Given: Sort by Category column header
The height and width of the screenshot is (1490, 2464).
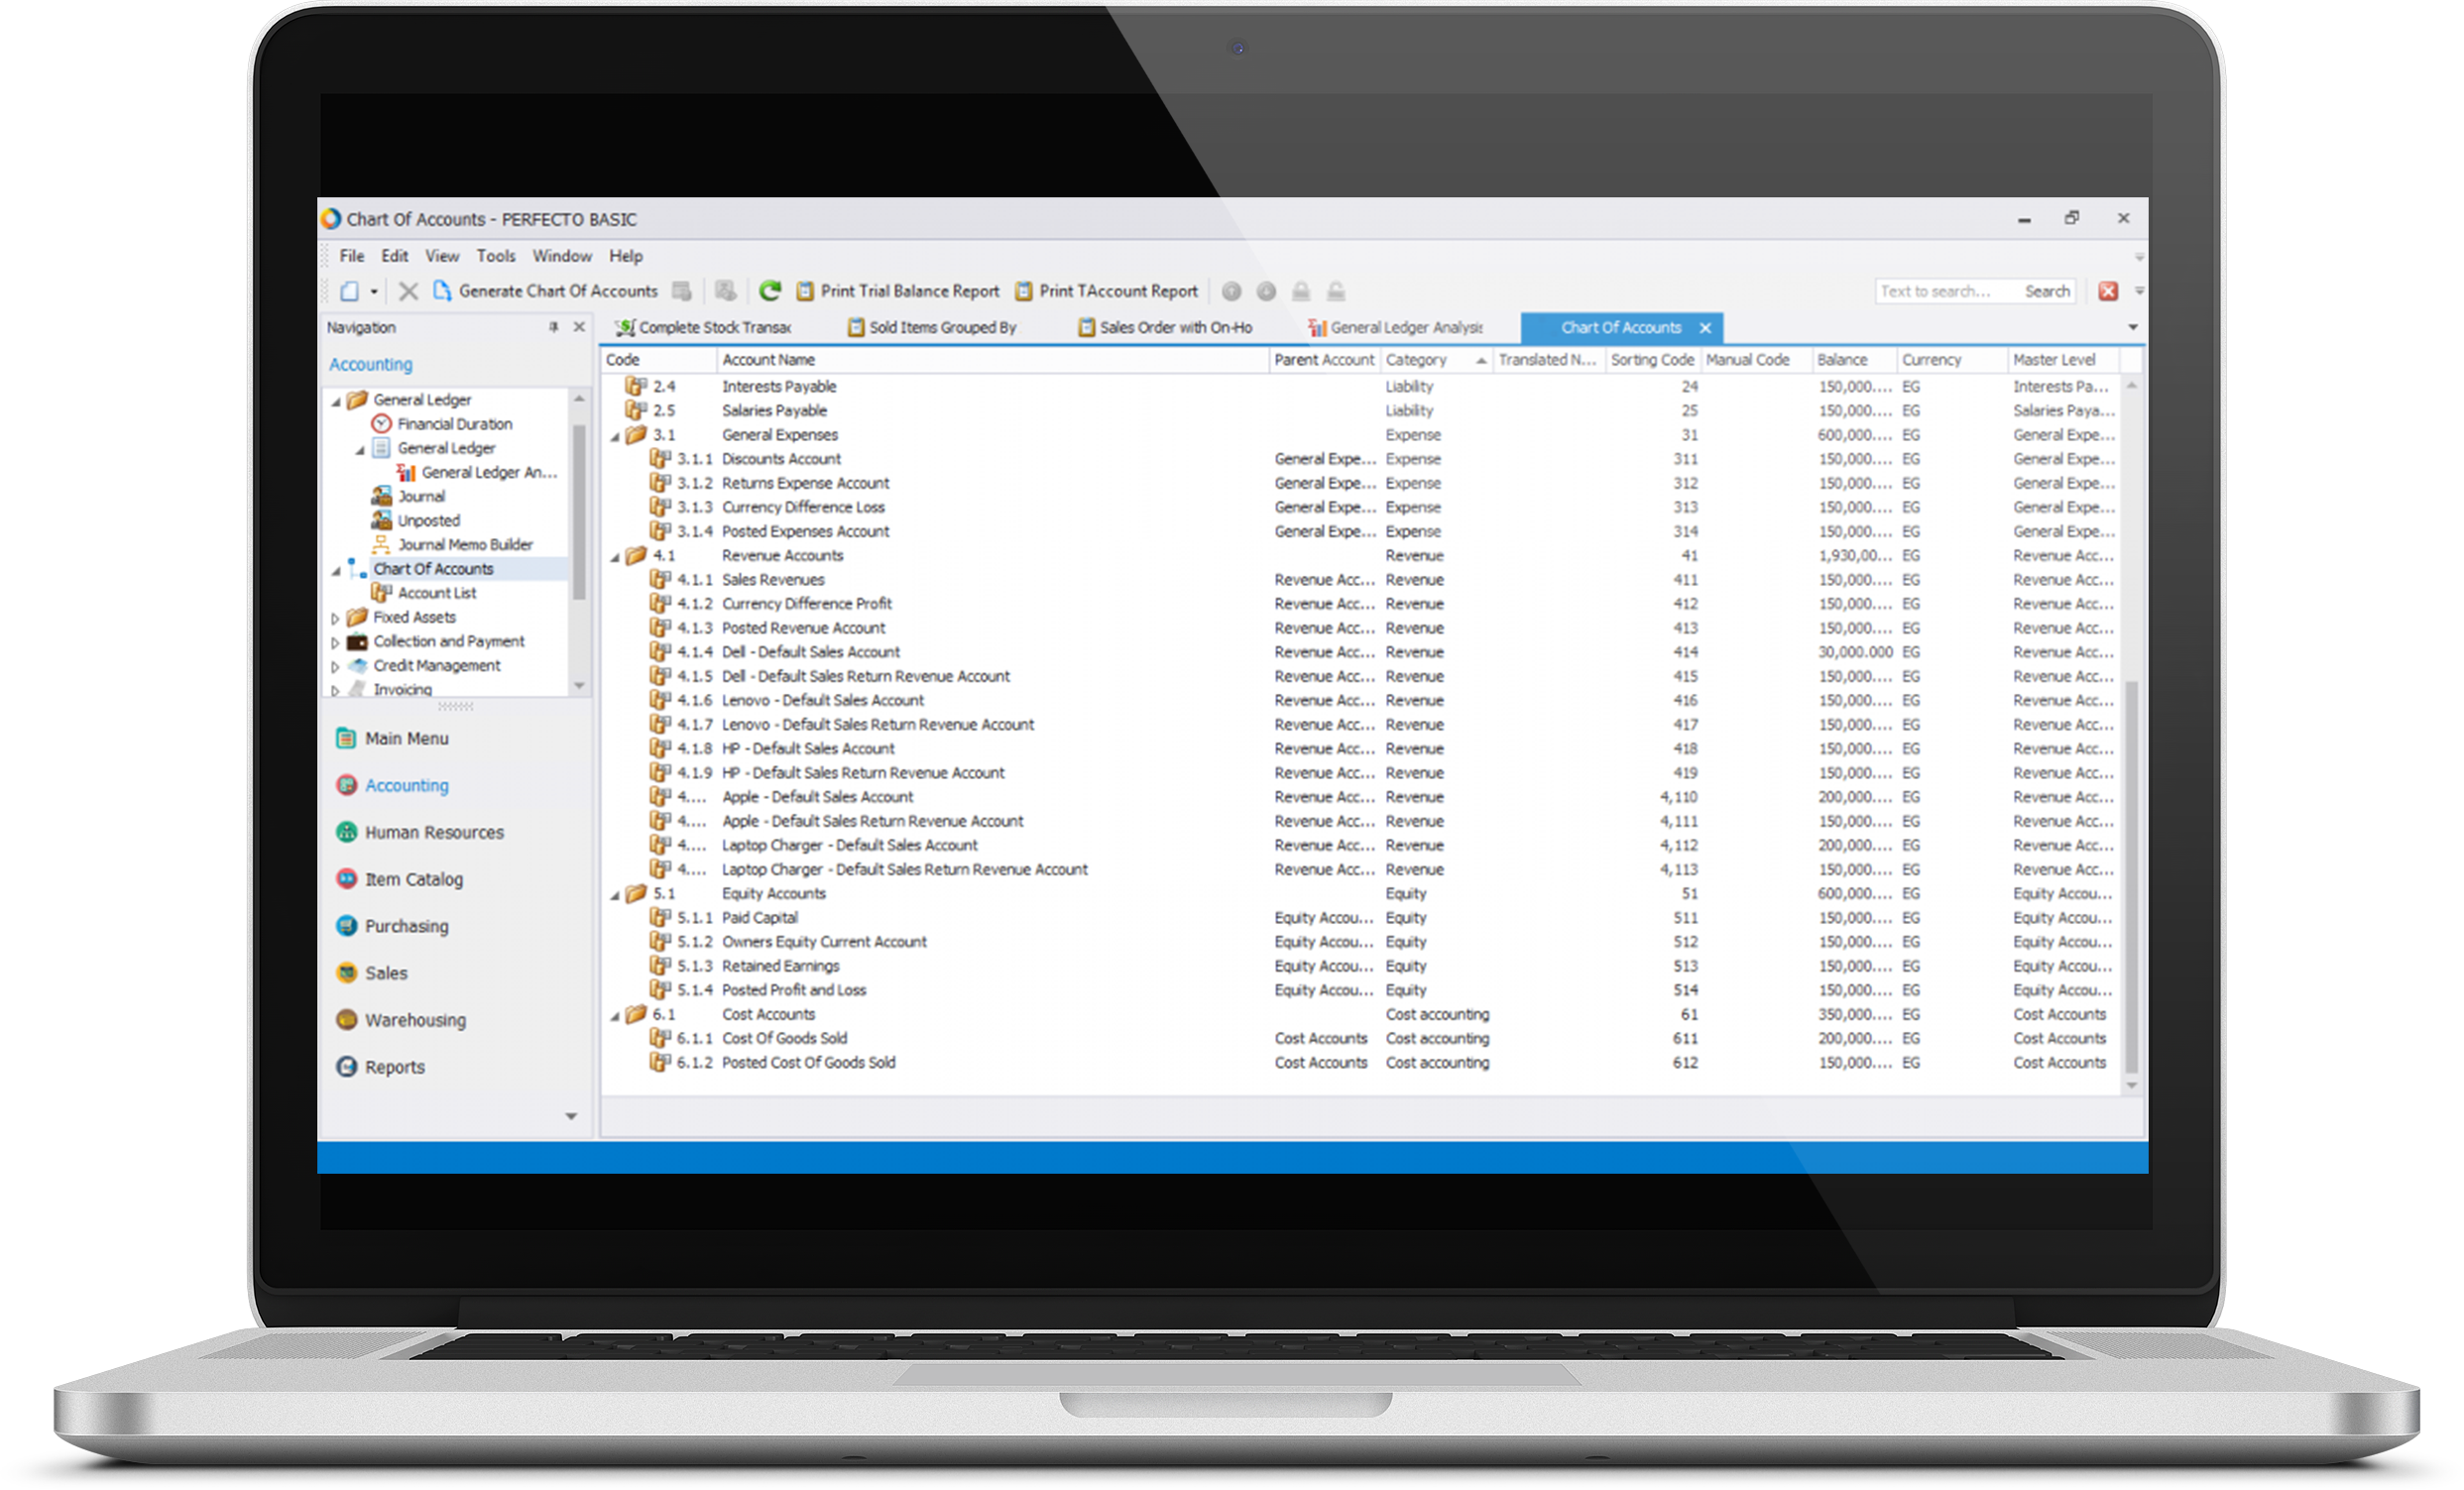Looking at the screenshot, I should [1436, 360].
